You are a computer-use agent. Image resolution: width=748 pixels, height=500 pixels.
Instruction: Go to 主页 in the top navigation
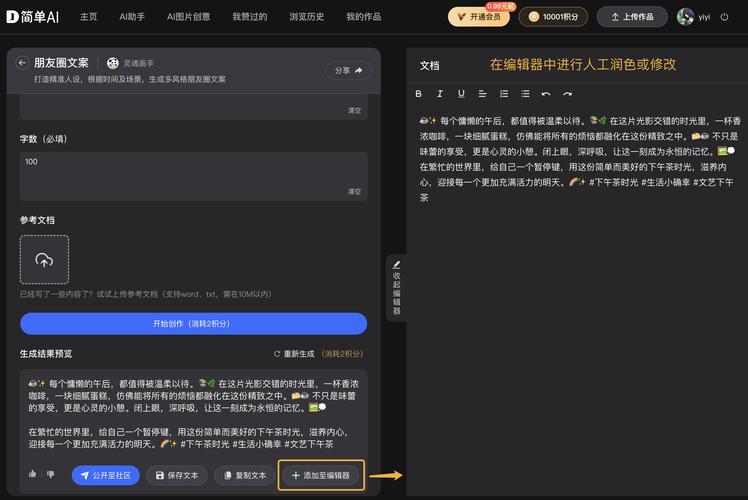coord(88,17)
